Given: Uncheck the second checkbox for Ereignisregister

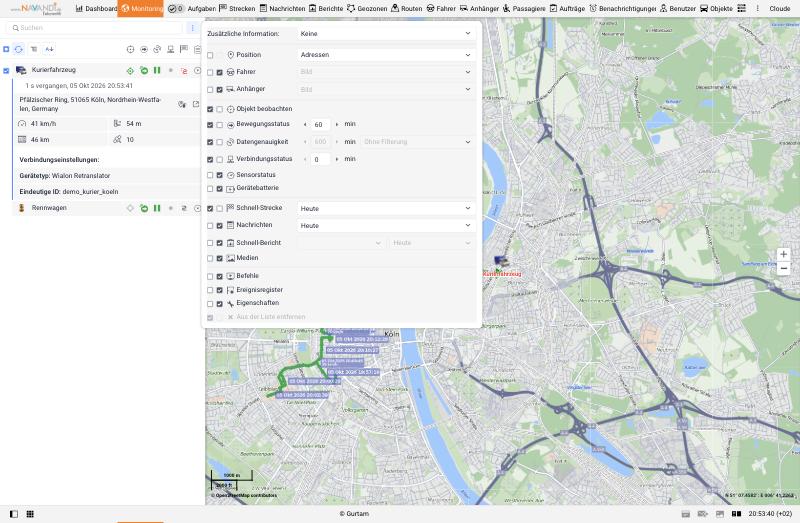Looking at the screenshot, I should (219, 290).
